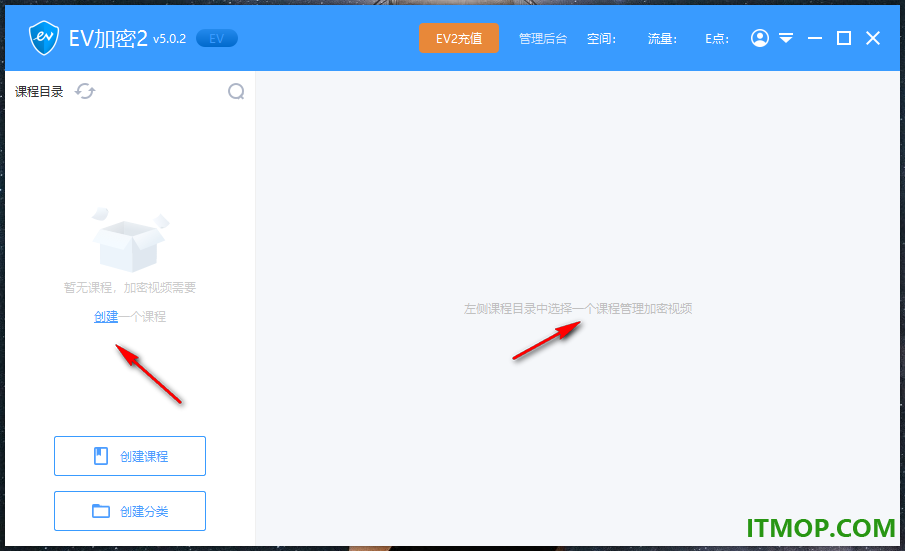Refresh the 课程目录 course list
This screenshot has width=905, height=551.
click(x=85, y=91)
